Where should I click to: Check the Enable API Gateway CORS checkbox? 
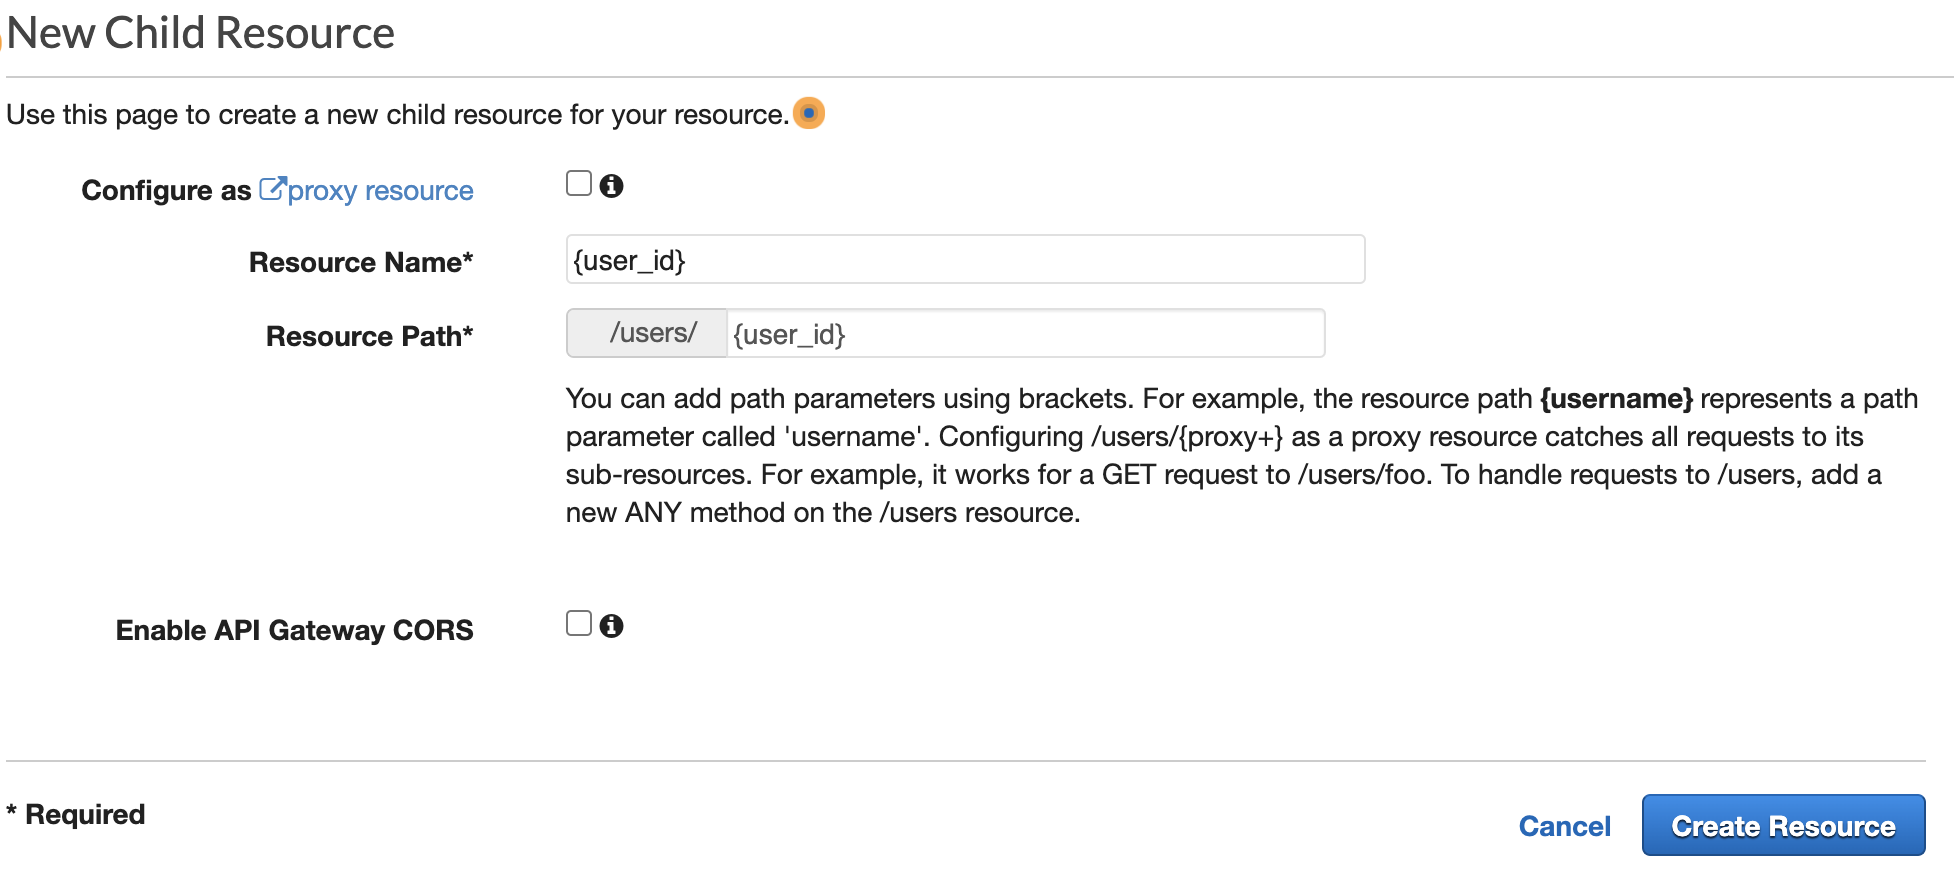coord(579,623)
